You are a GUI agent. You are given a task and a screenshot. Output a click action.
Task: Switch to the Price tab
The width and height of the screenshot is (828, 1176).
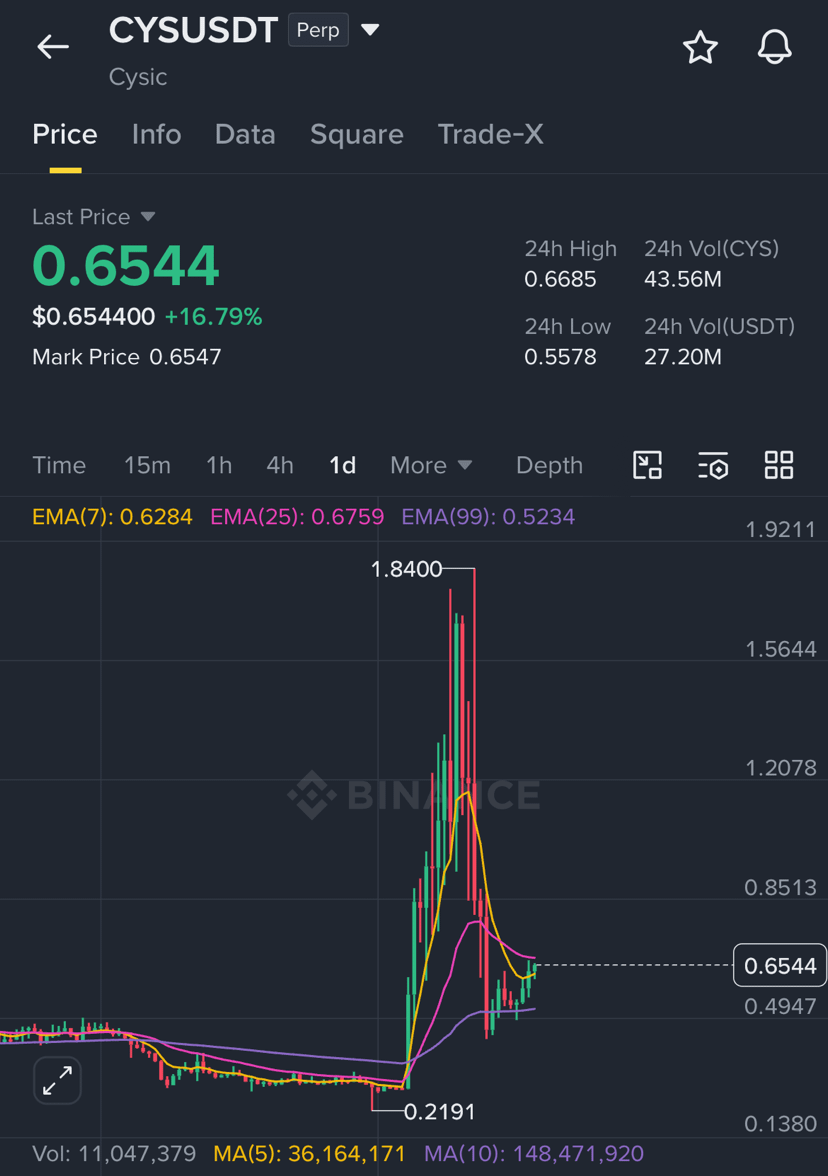click(64, 134)
